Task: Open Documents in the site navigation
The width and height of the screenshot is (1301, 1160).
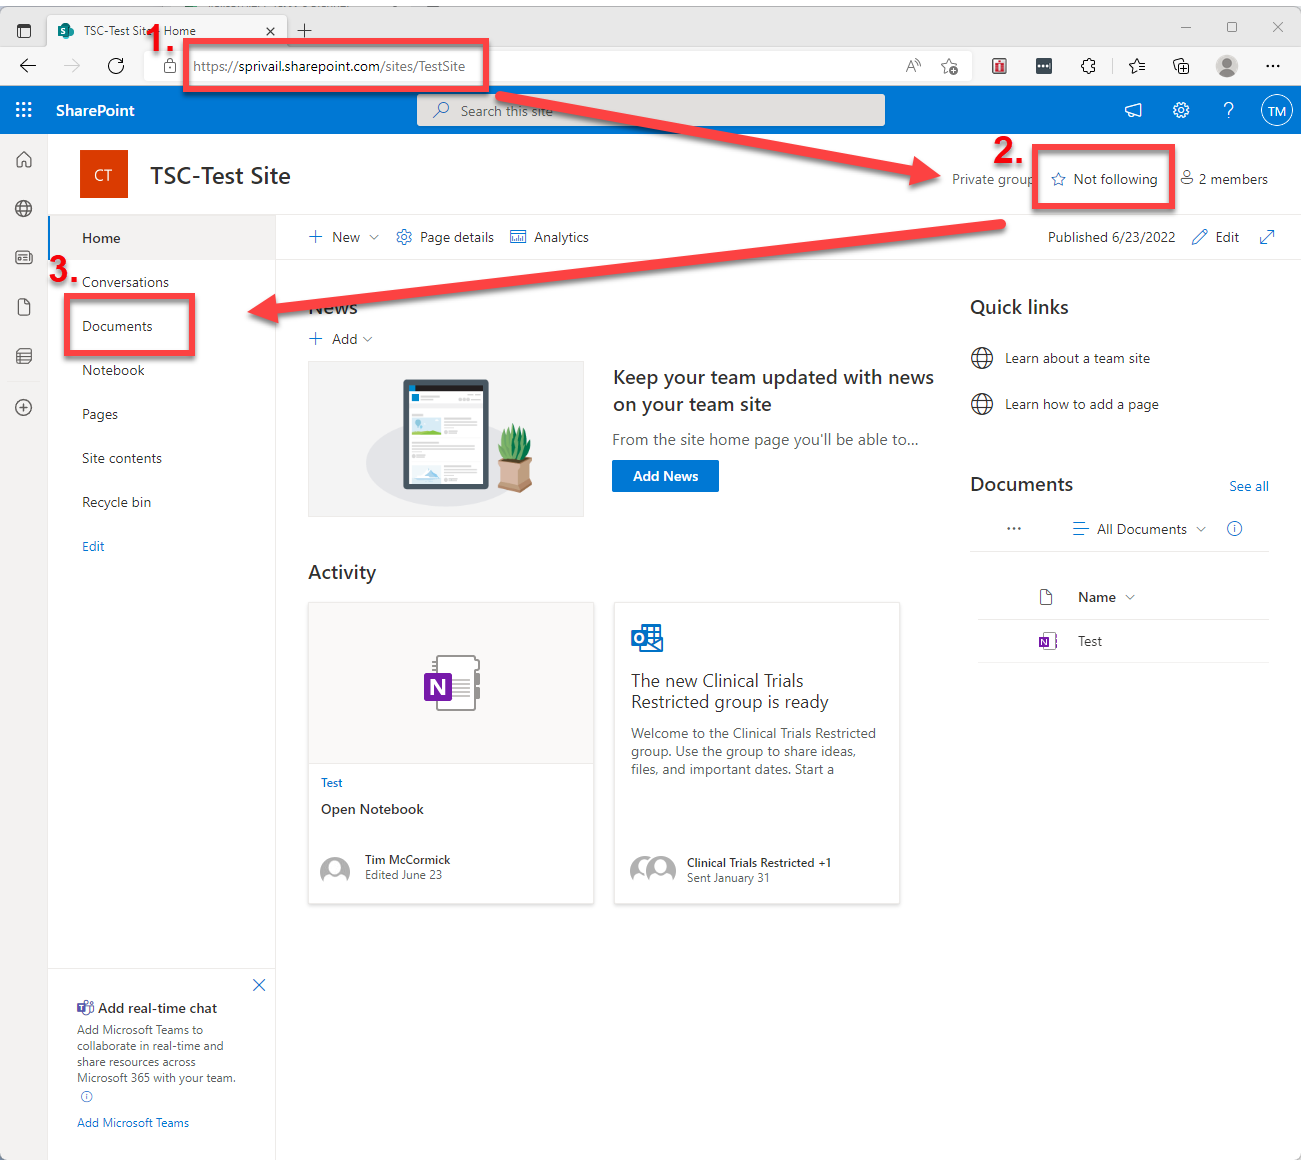Action: (x=117, y=326)
